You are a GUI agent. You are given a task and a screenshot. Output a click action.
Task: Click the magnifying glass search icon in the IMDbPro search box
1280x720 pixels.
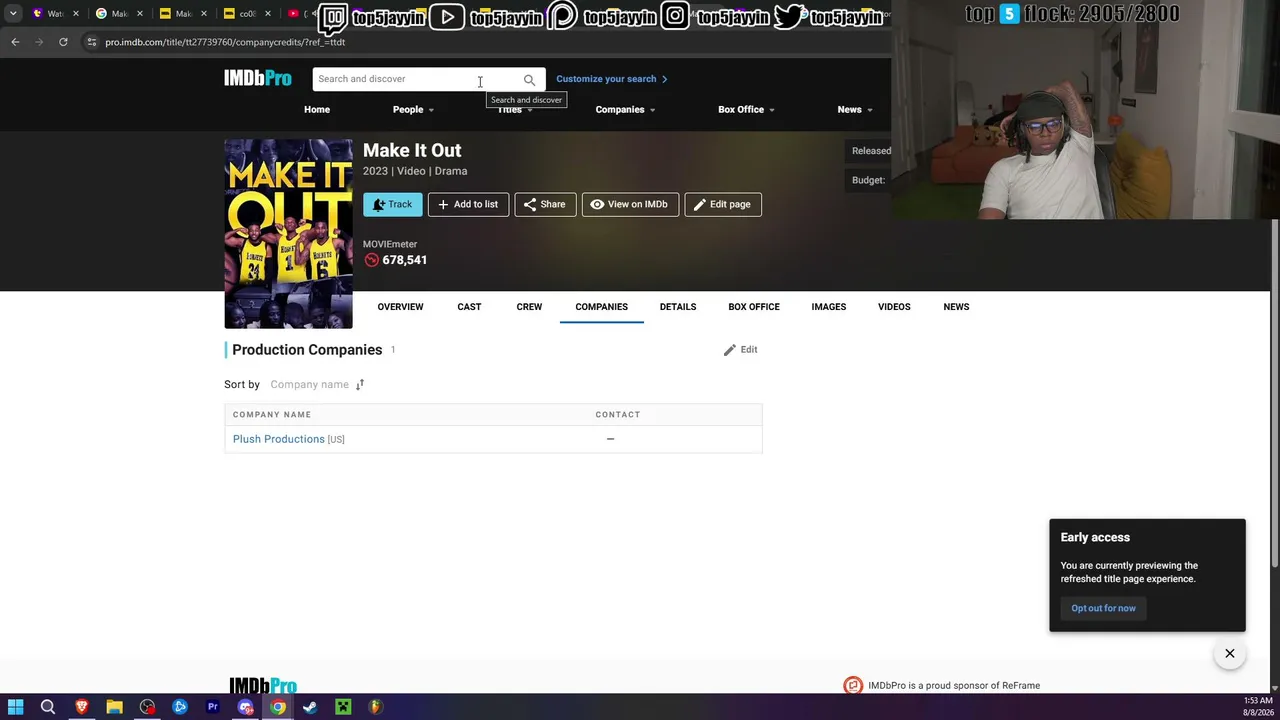point(529,80)
